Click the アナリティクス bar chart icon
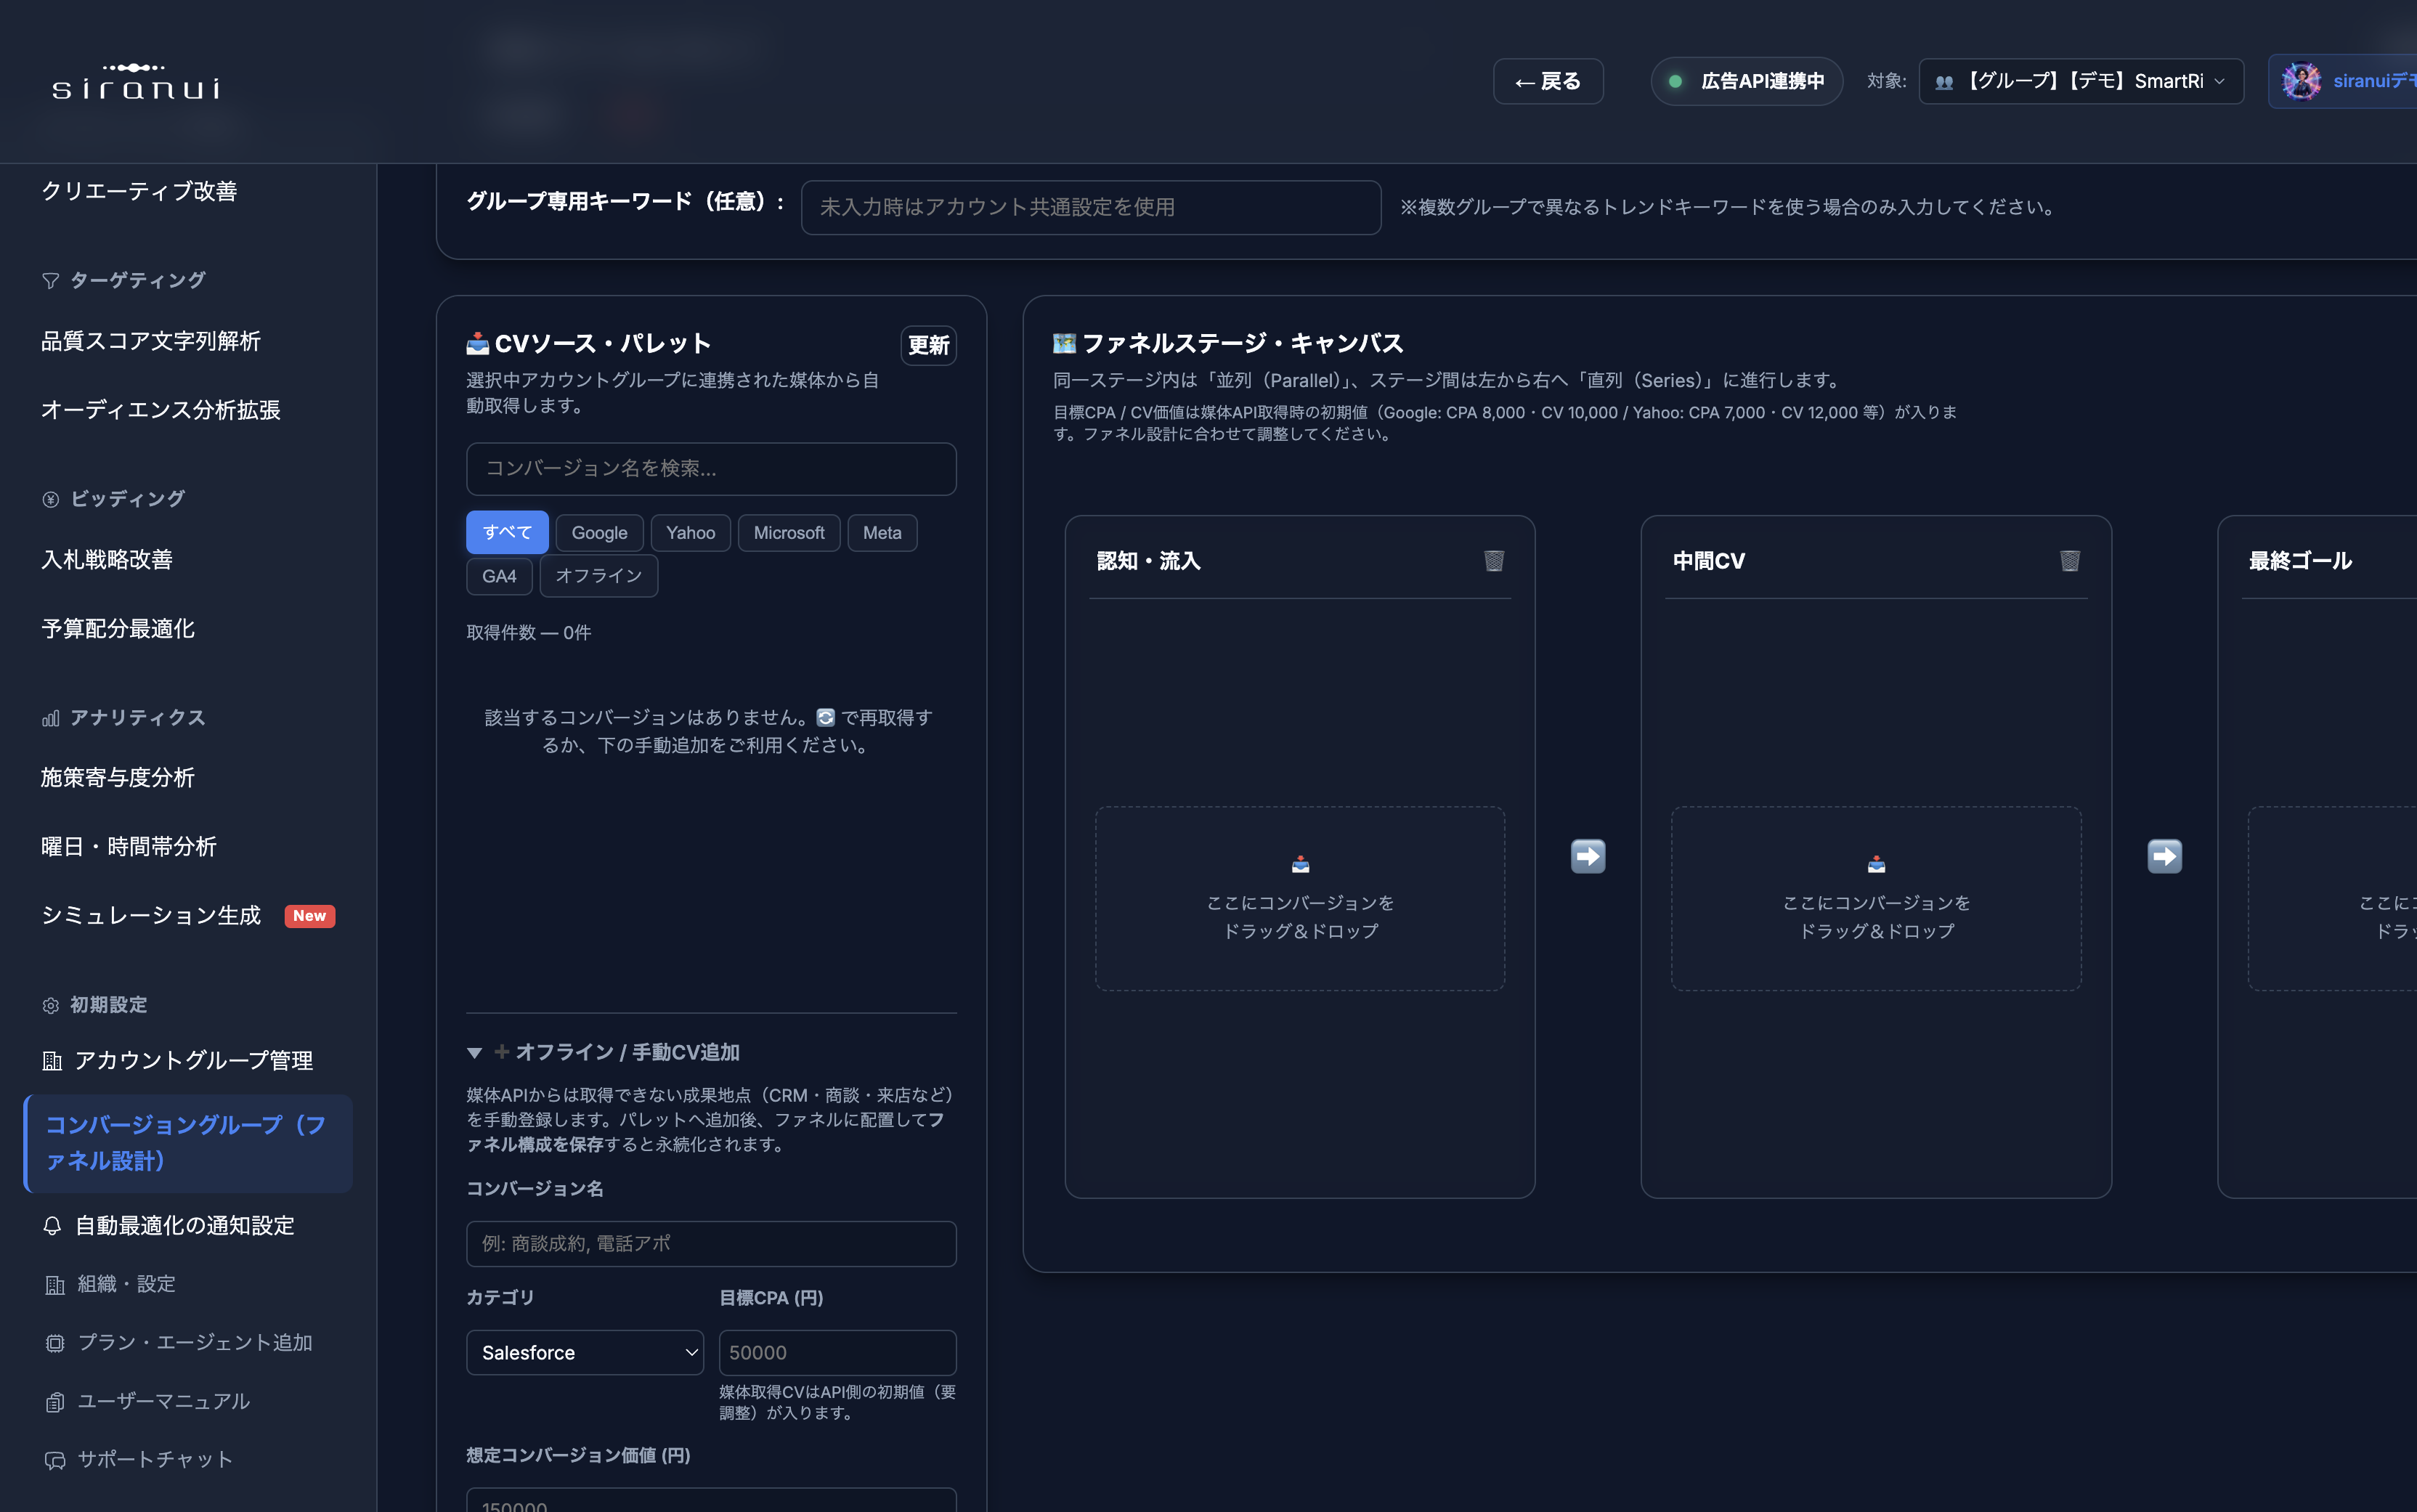The image size is (2417, 1512). [x=50, y=718]
